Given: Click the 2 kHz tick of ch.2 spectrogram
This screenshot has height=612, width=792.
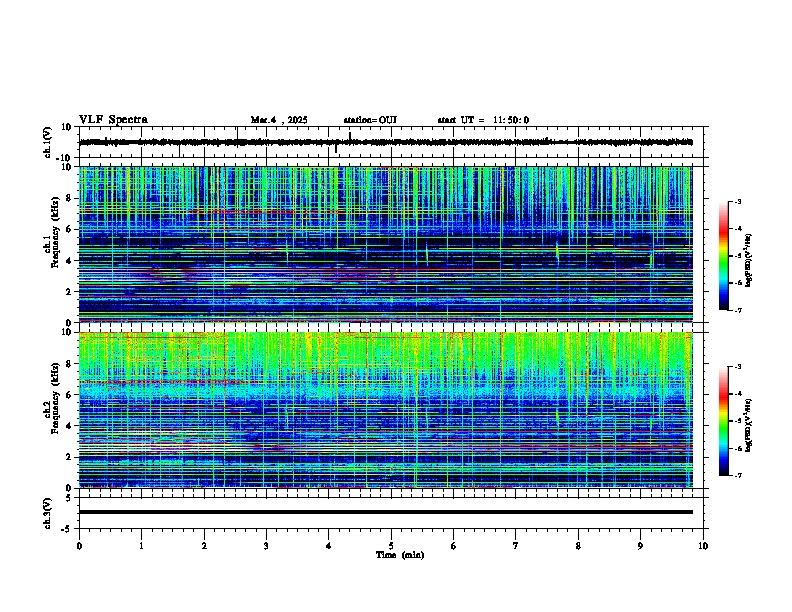Looking at the screenshot, I should coord(69,457).
